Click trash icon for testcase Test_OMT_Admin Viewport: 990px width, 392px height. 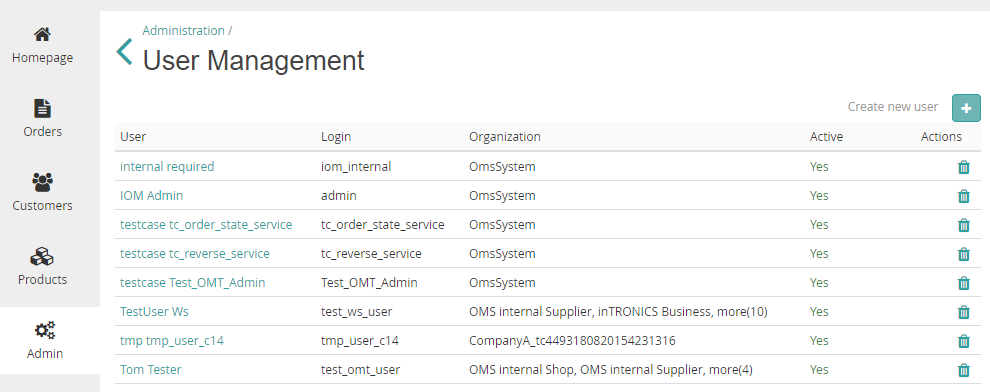pyautogui.click(x=963, y=283)
